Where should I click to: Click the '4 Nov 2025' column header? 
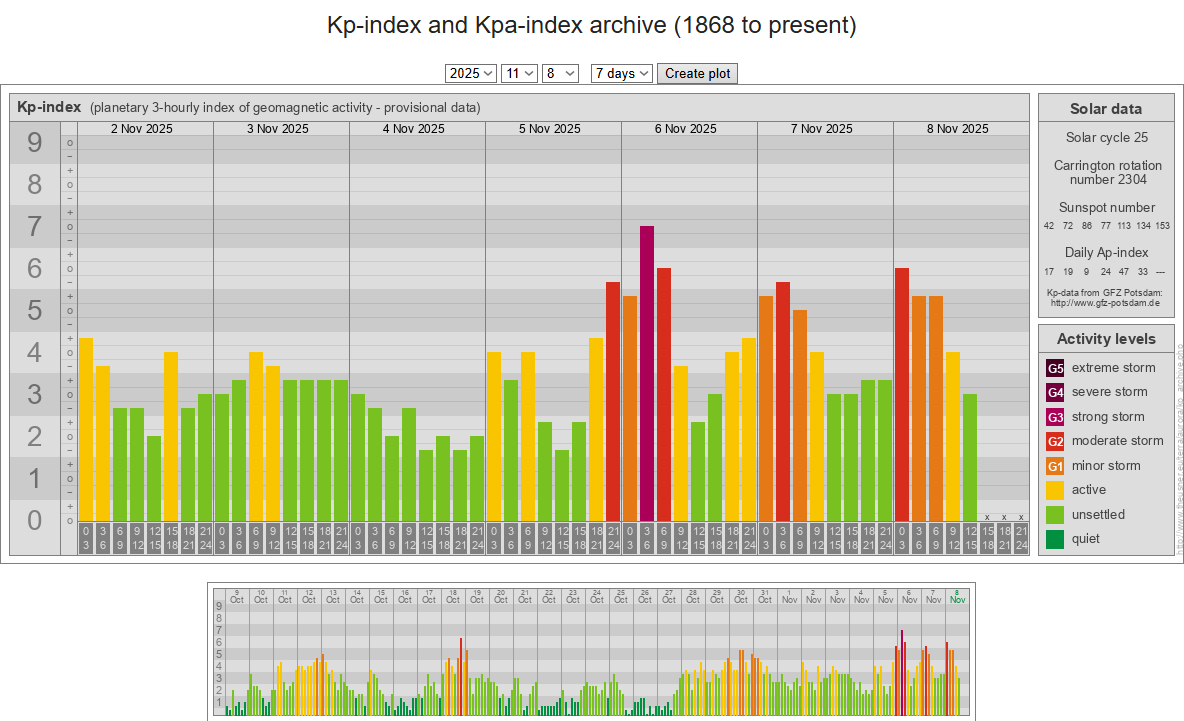coord(414,129)
